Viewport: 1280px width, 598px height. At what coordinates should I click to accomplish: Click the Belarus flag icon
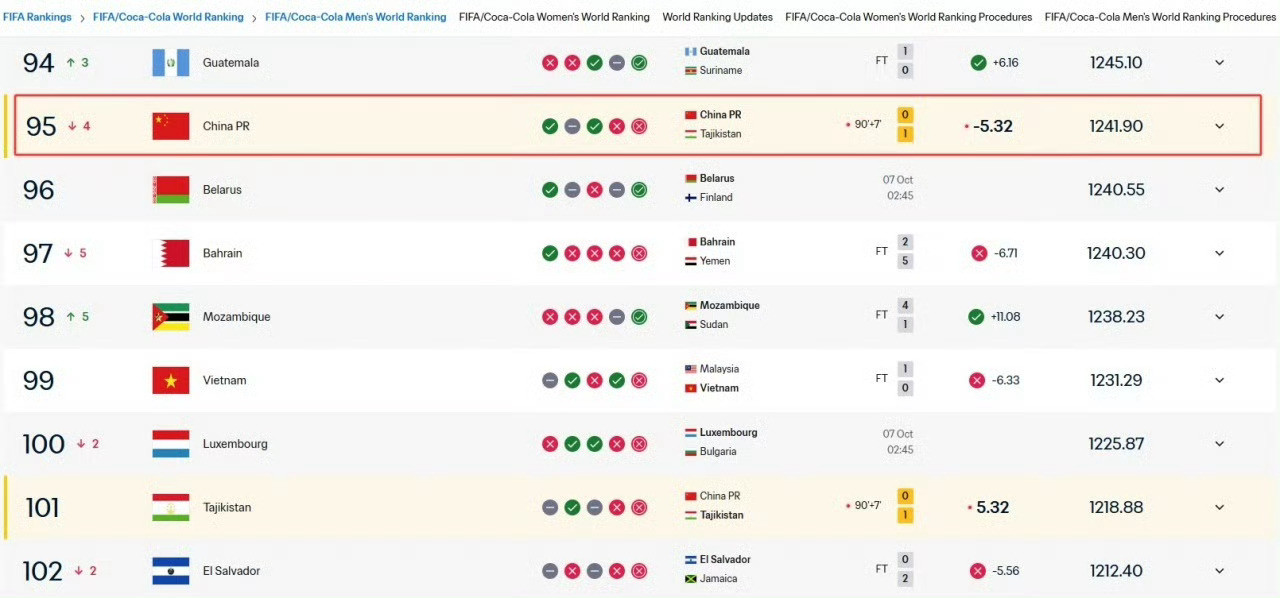170,190
